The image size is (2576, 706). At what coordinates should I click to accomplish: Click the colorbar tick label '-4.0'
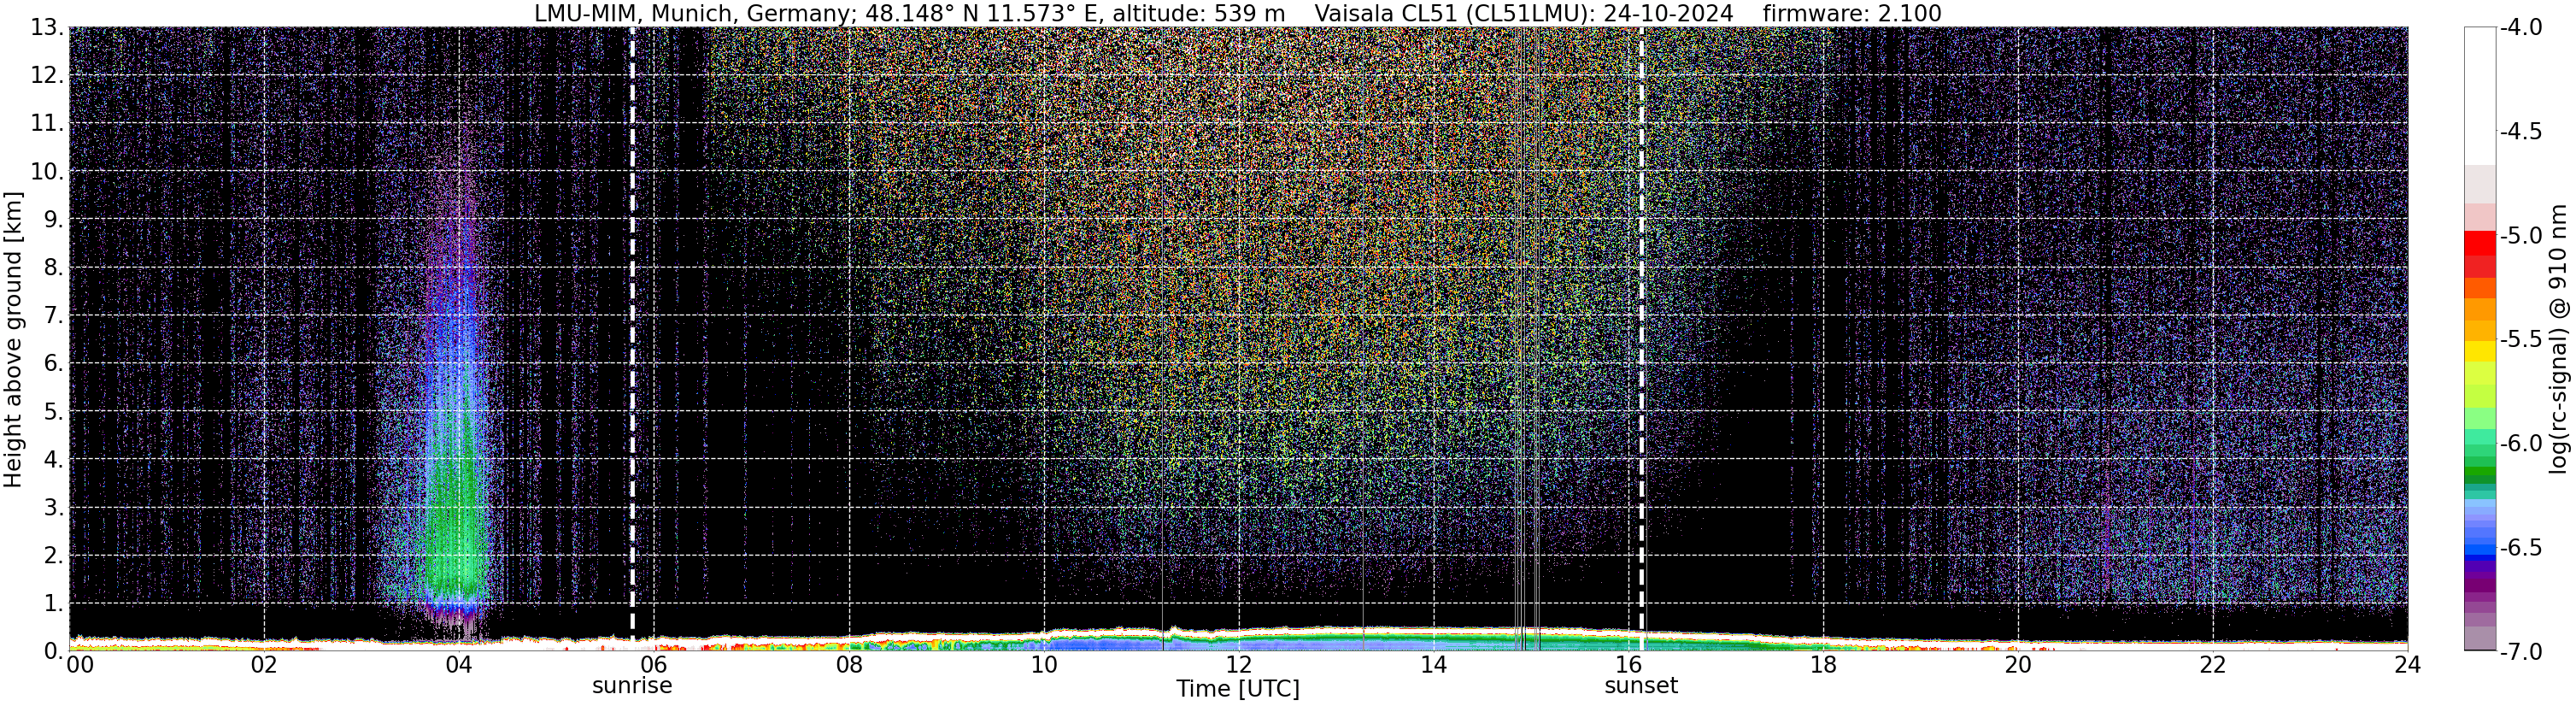(2521, 27)
